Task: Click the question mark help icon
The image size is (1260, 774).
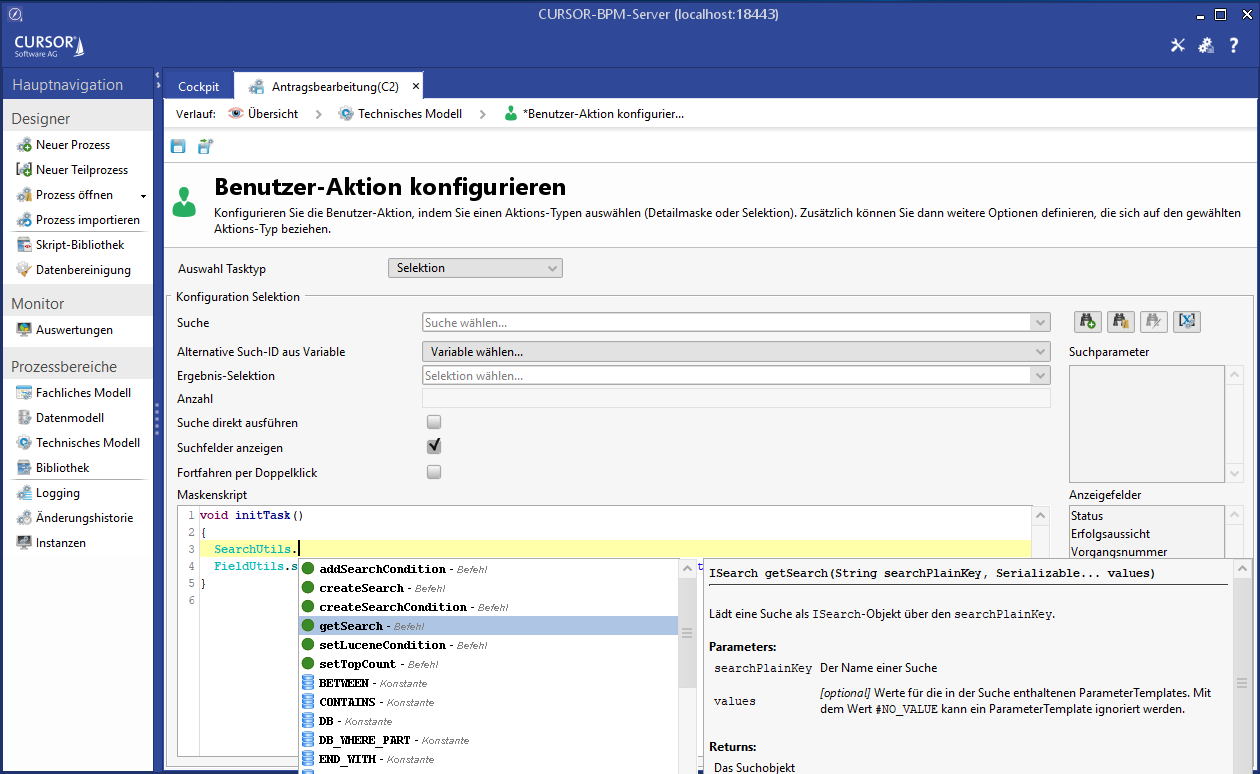Action: 1234,45
